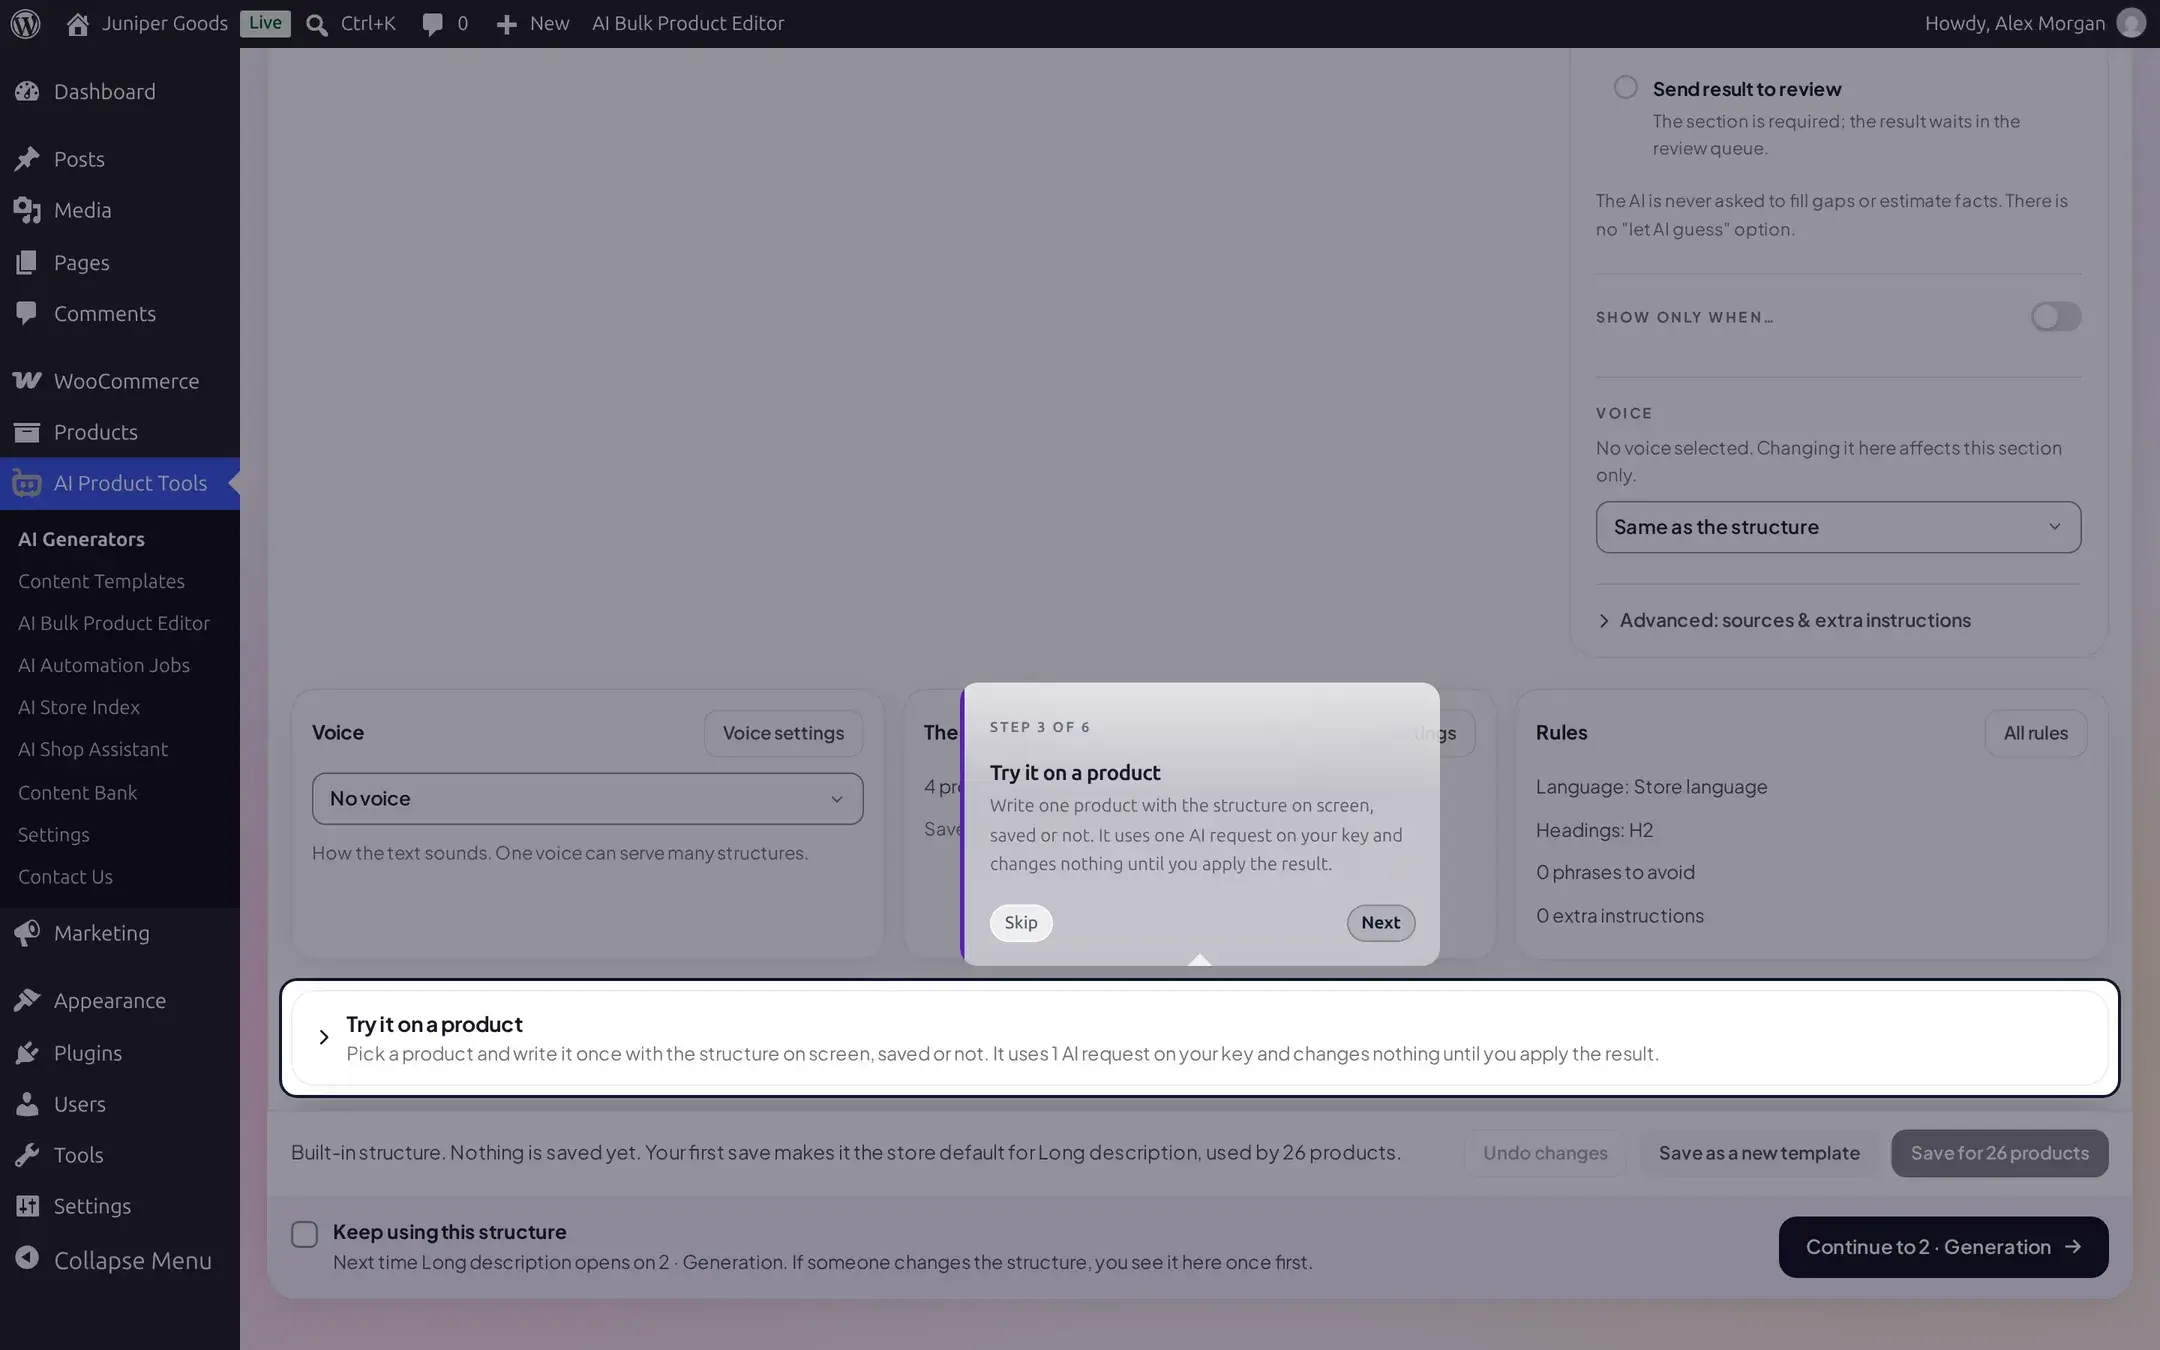2160x1350 pixels.
Task: Click Save for 26 products
Action: (x=1999, y=1153)
